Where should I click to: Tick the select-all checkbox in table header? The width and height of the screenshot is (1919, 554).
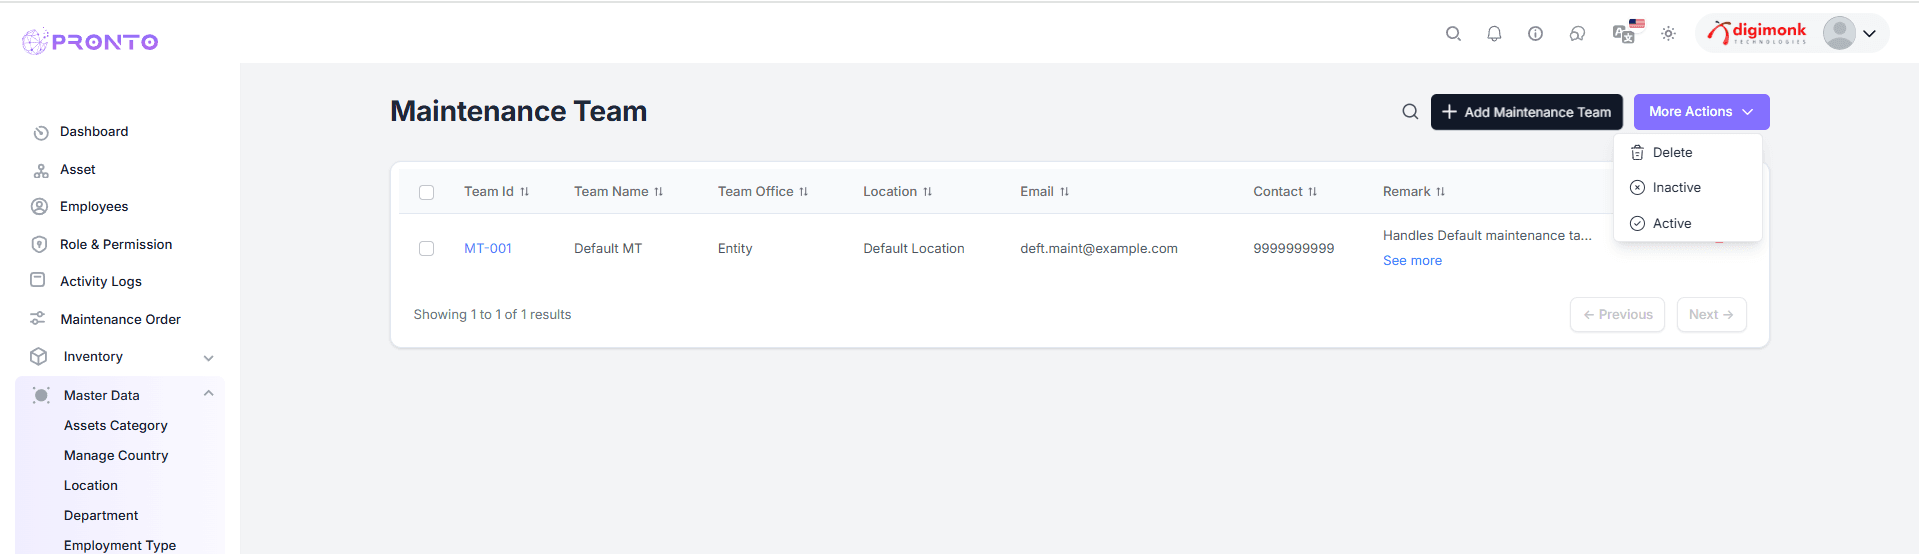(427, 192)
